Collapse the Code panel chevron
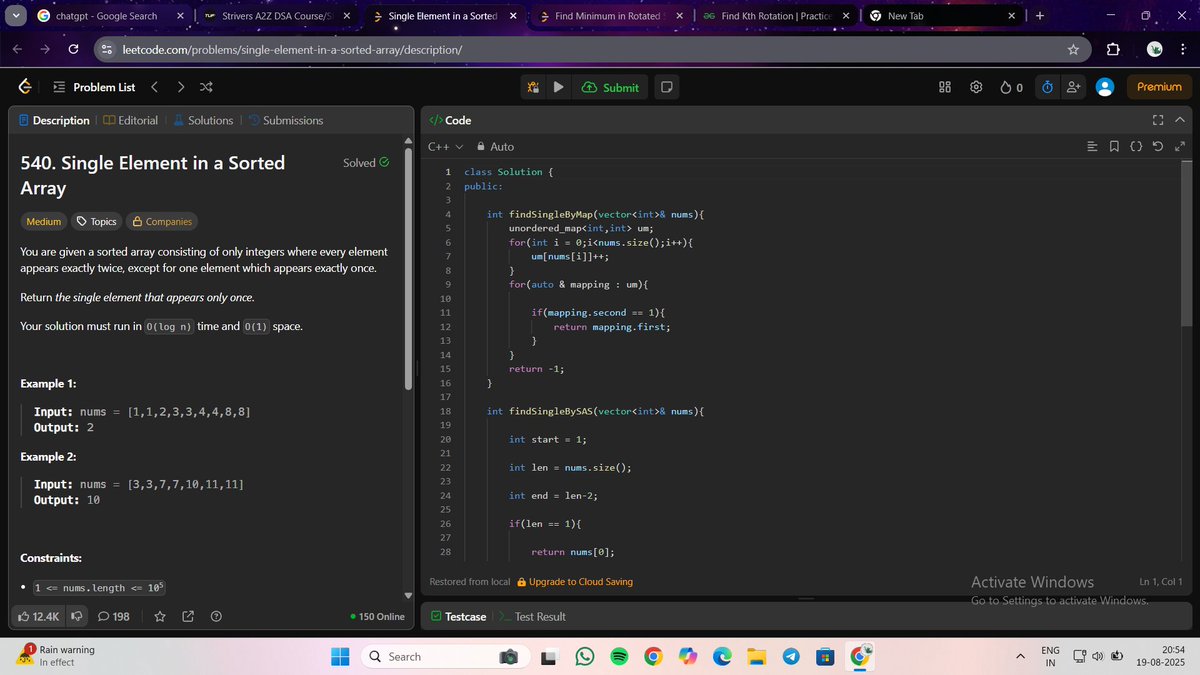The image size is (1200, 675). click(x=1179, y=120)
